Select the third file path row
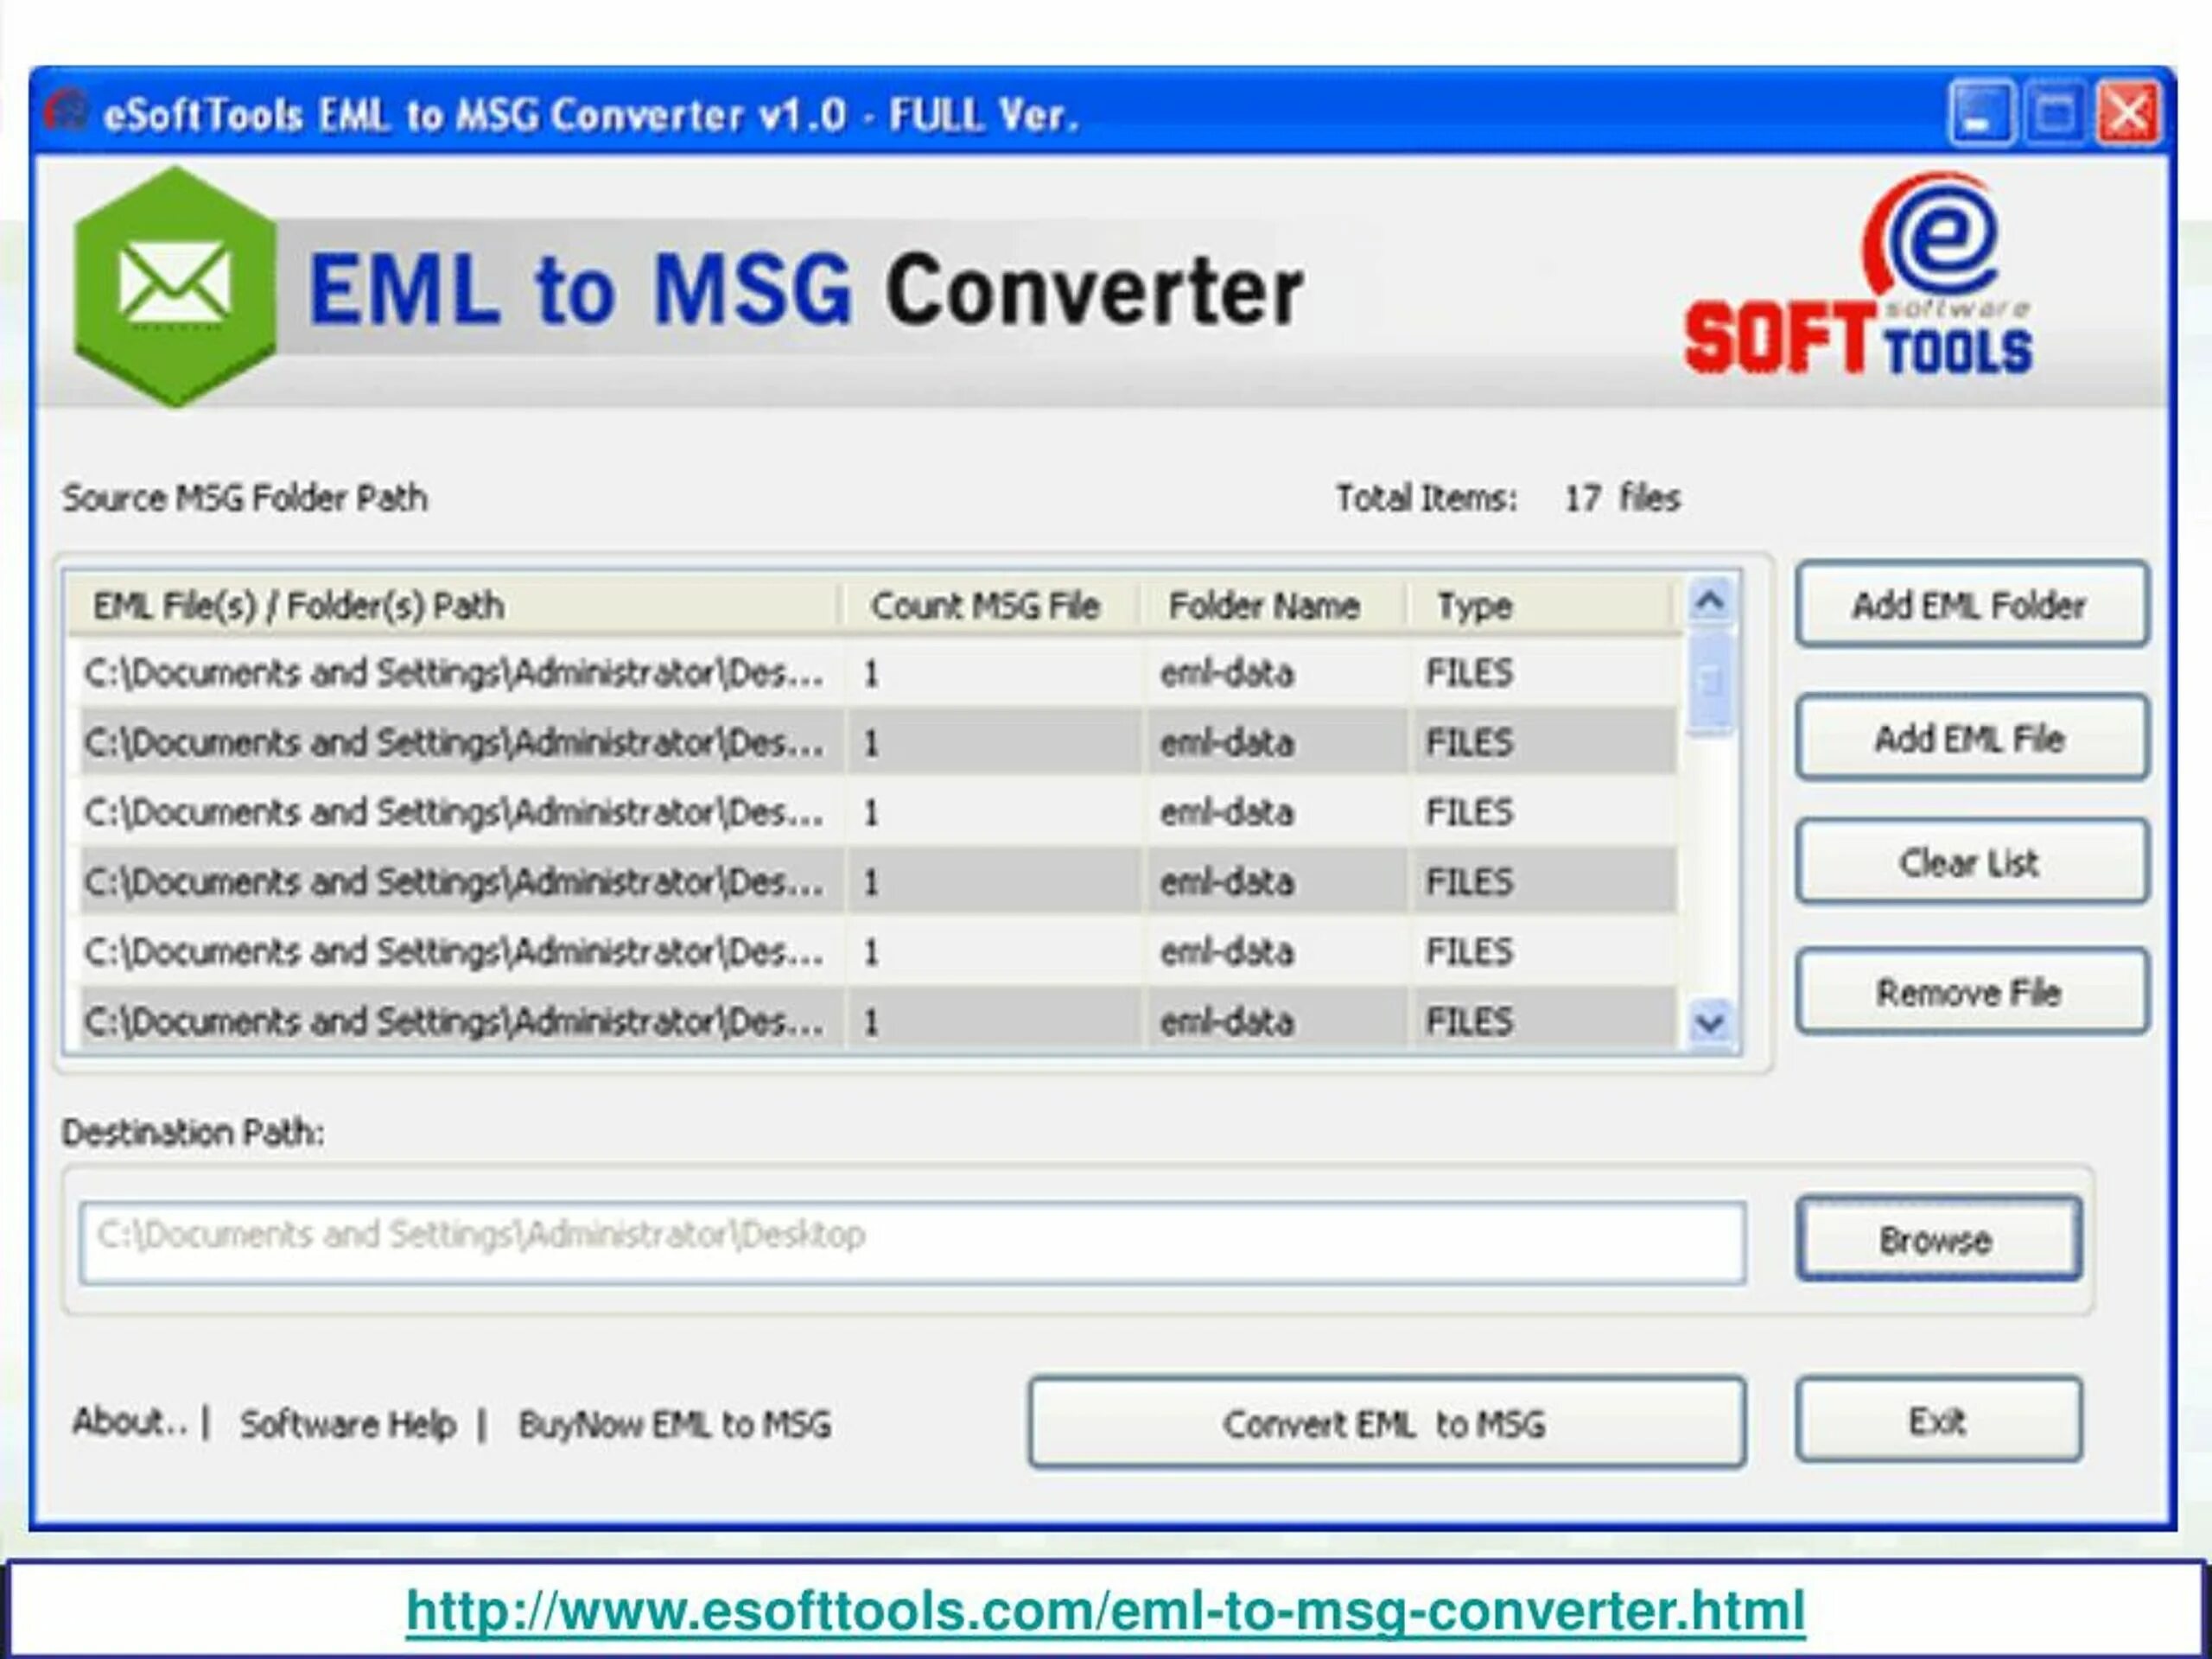The width and height of the screenshot is (2212, 1659). 878,812
